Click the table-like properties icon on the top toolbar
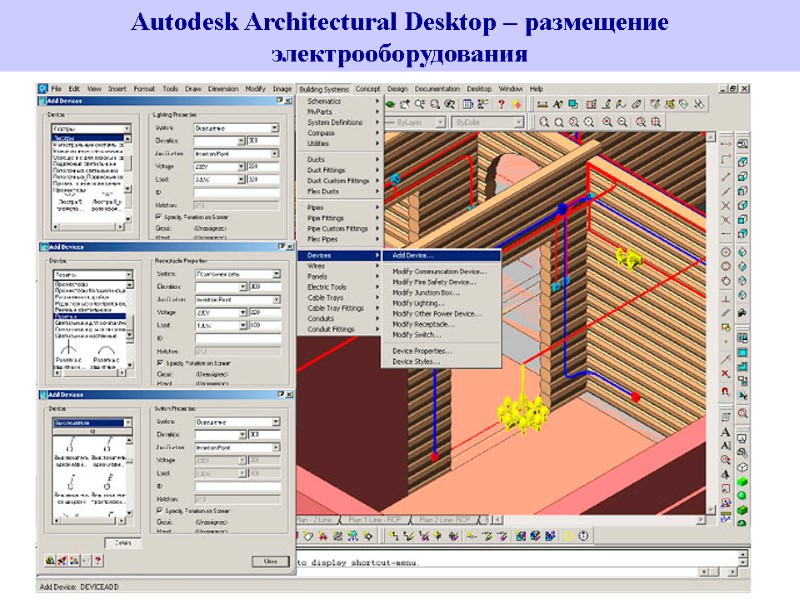 [467, 104]
